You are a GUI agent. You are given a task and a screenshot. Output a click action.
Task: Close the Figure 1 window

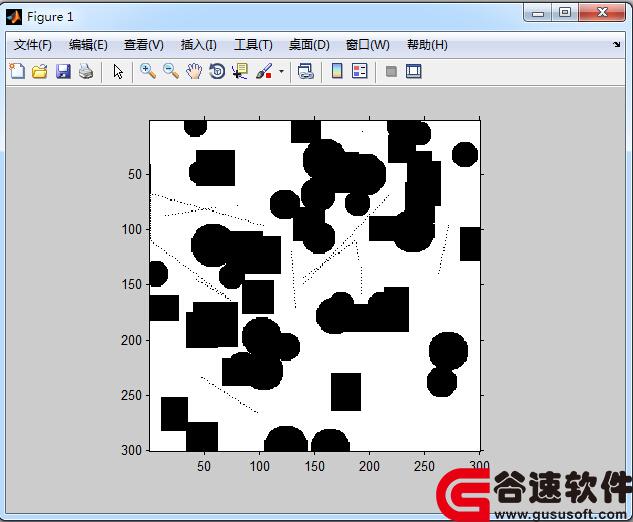click(x=602, y=13)
